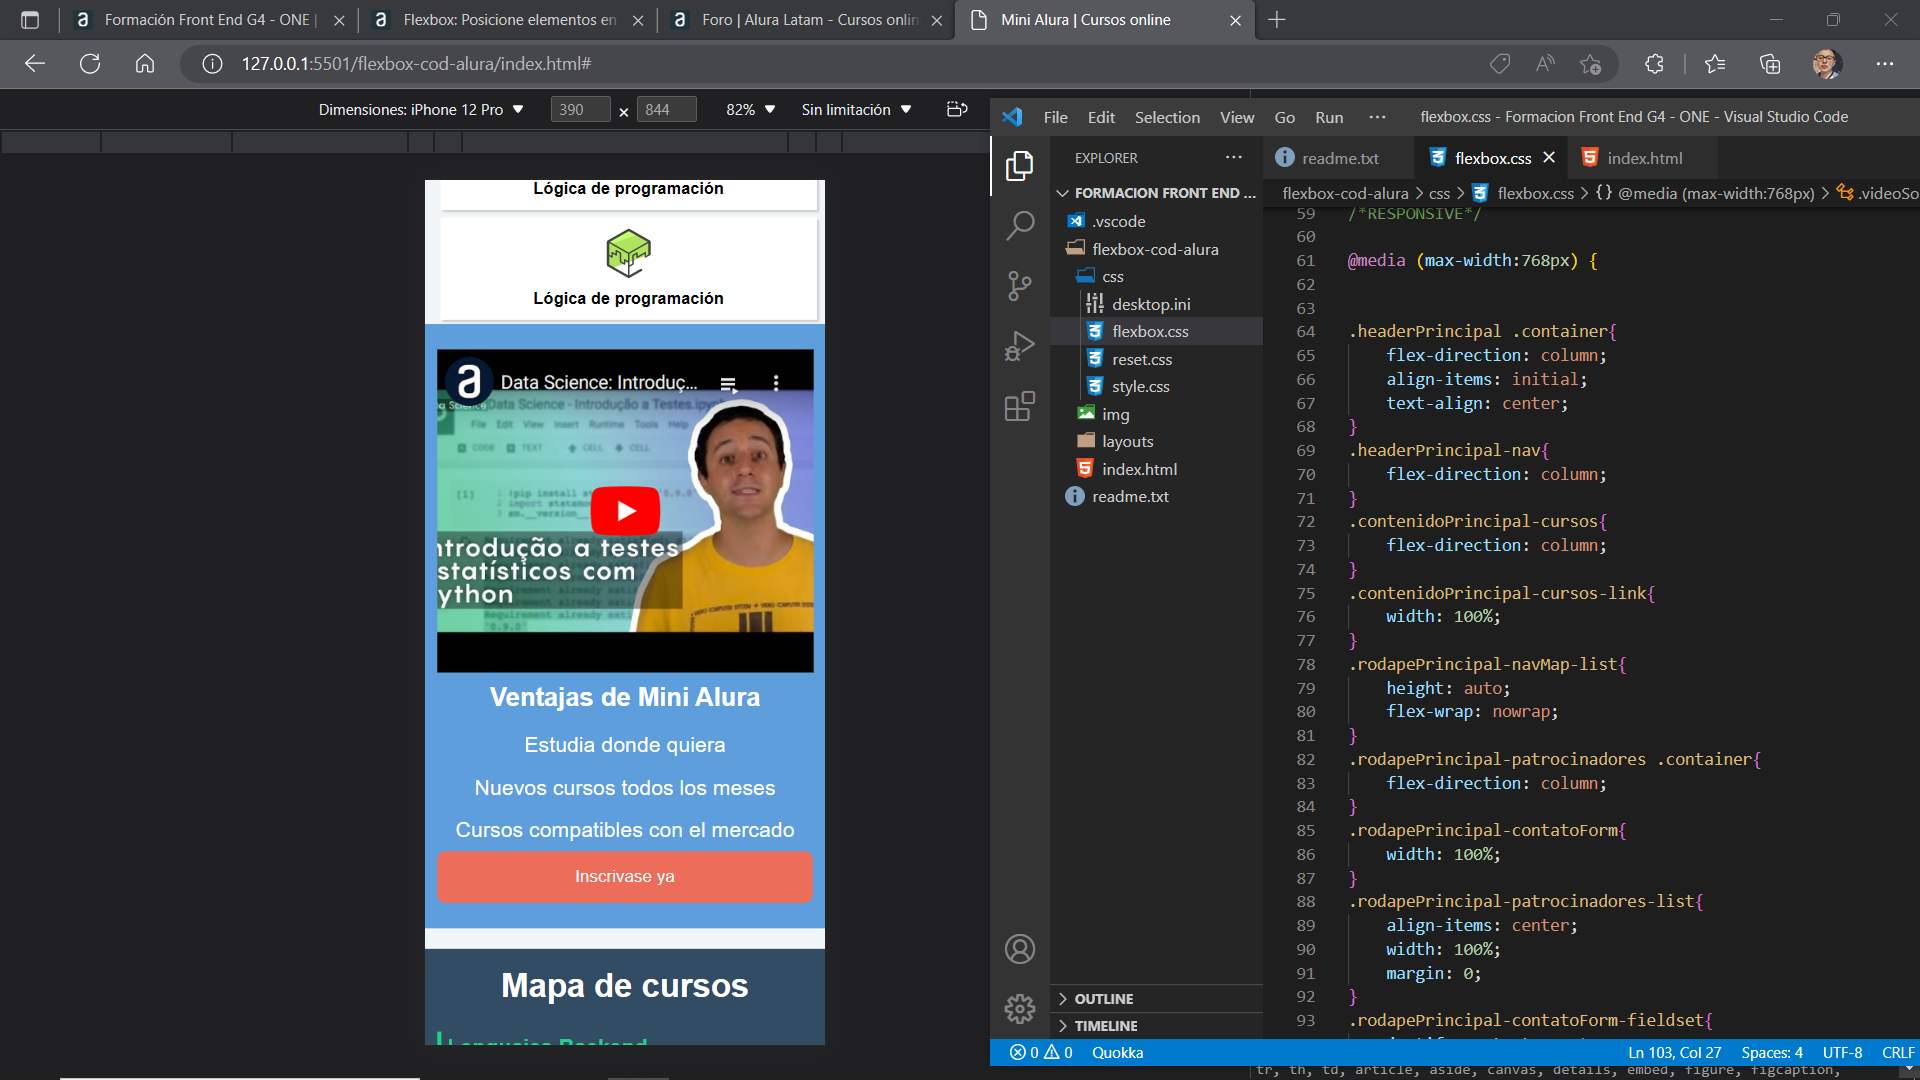Open the Run menu
This screenshot has height=1080, width=1920.
[1329, 117]
